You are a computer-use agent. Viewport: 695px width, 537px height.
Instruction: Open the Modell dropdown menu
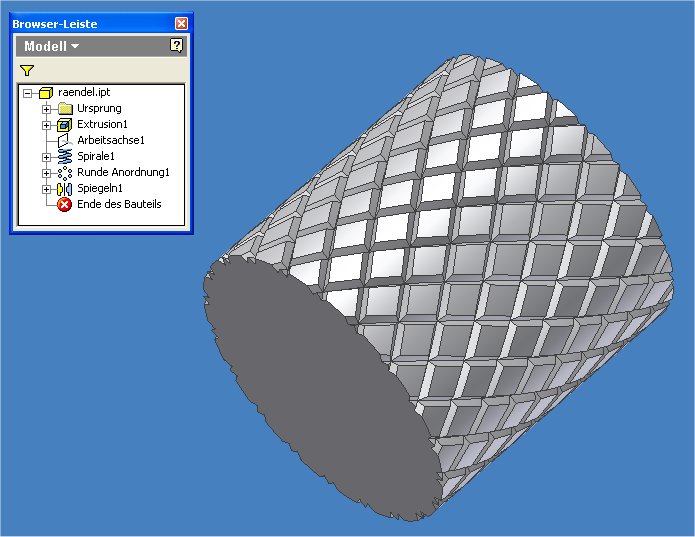point(51,46)
